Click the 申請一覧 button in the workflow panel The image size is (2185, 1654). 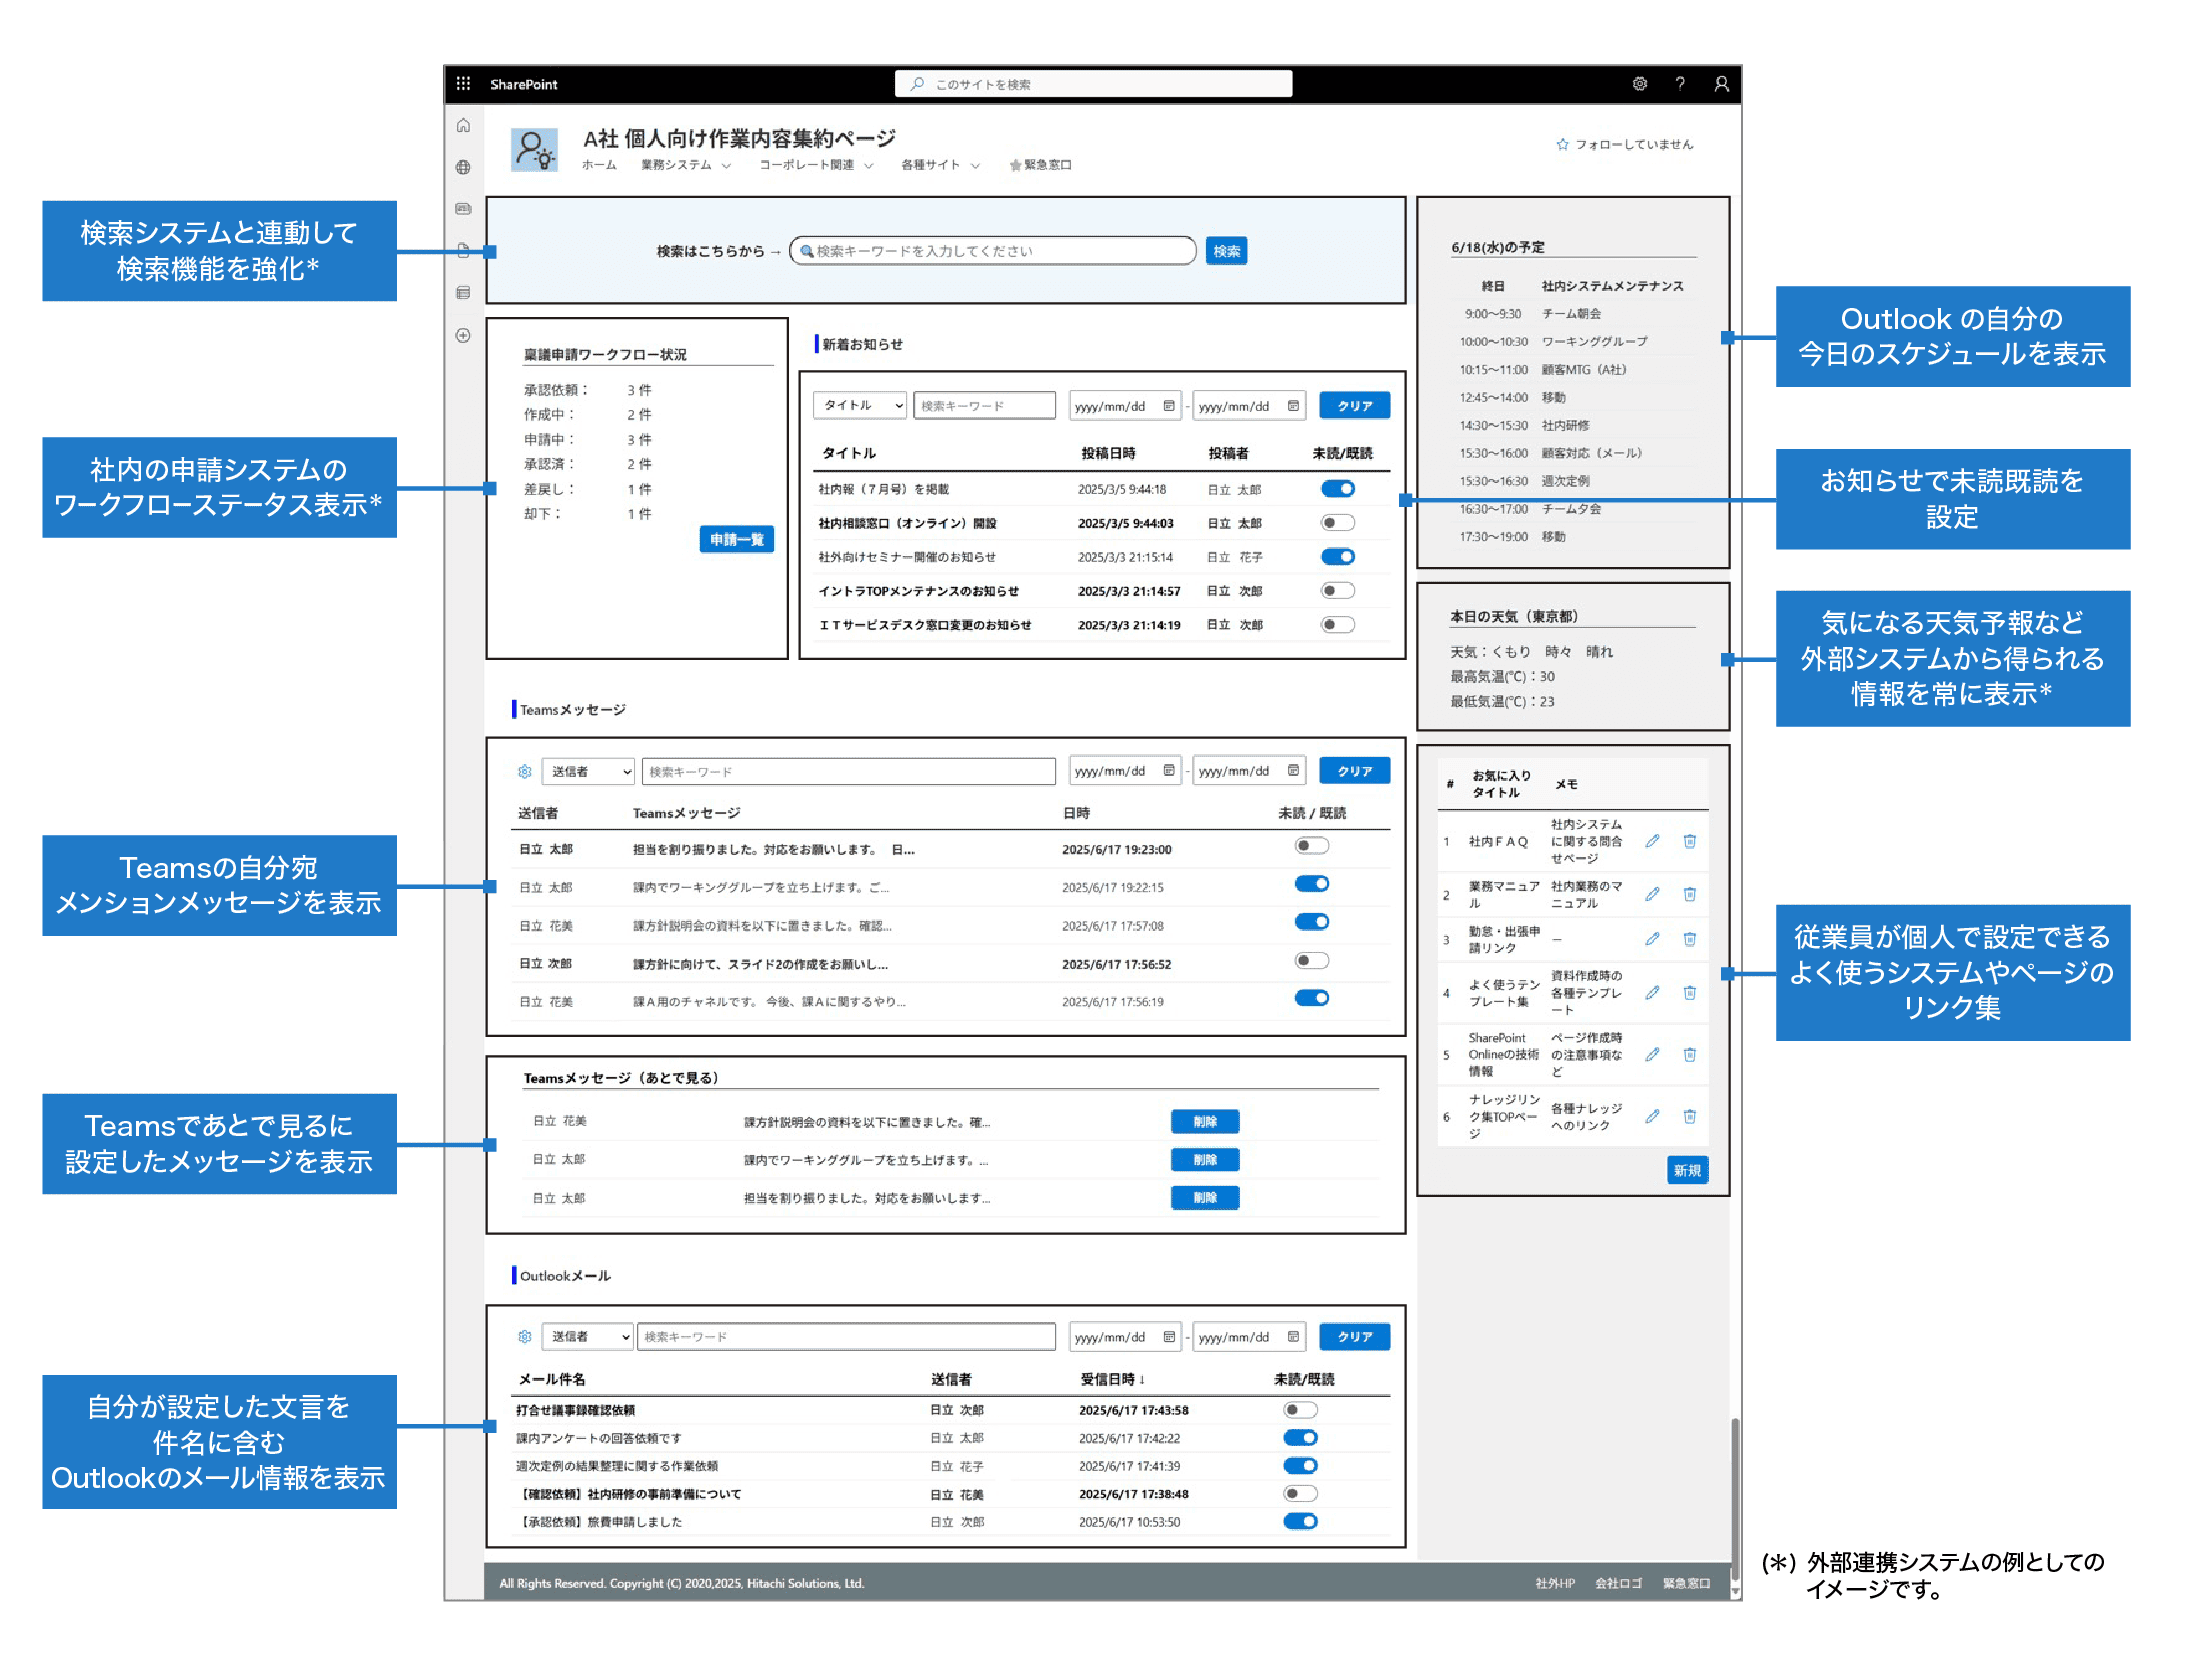pyautogui.click(x=737, y=539)
